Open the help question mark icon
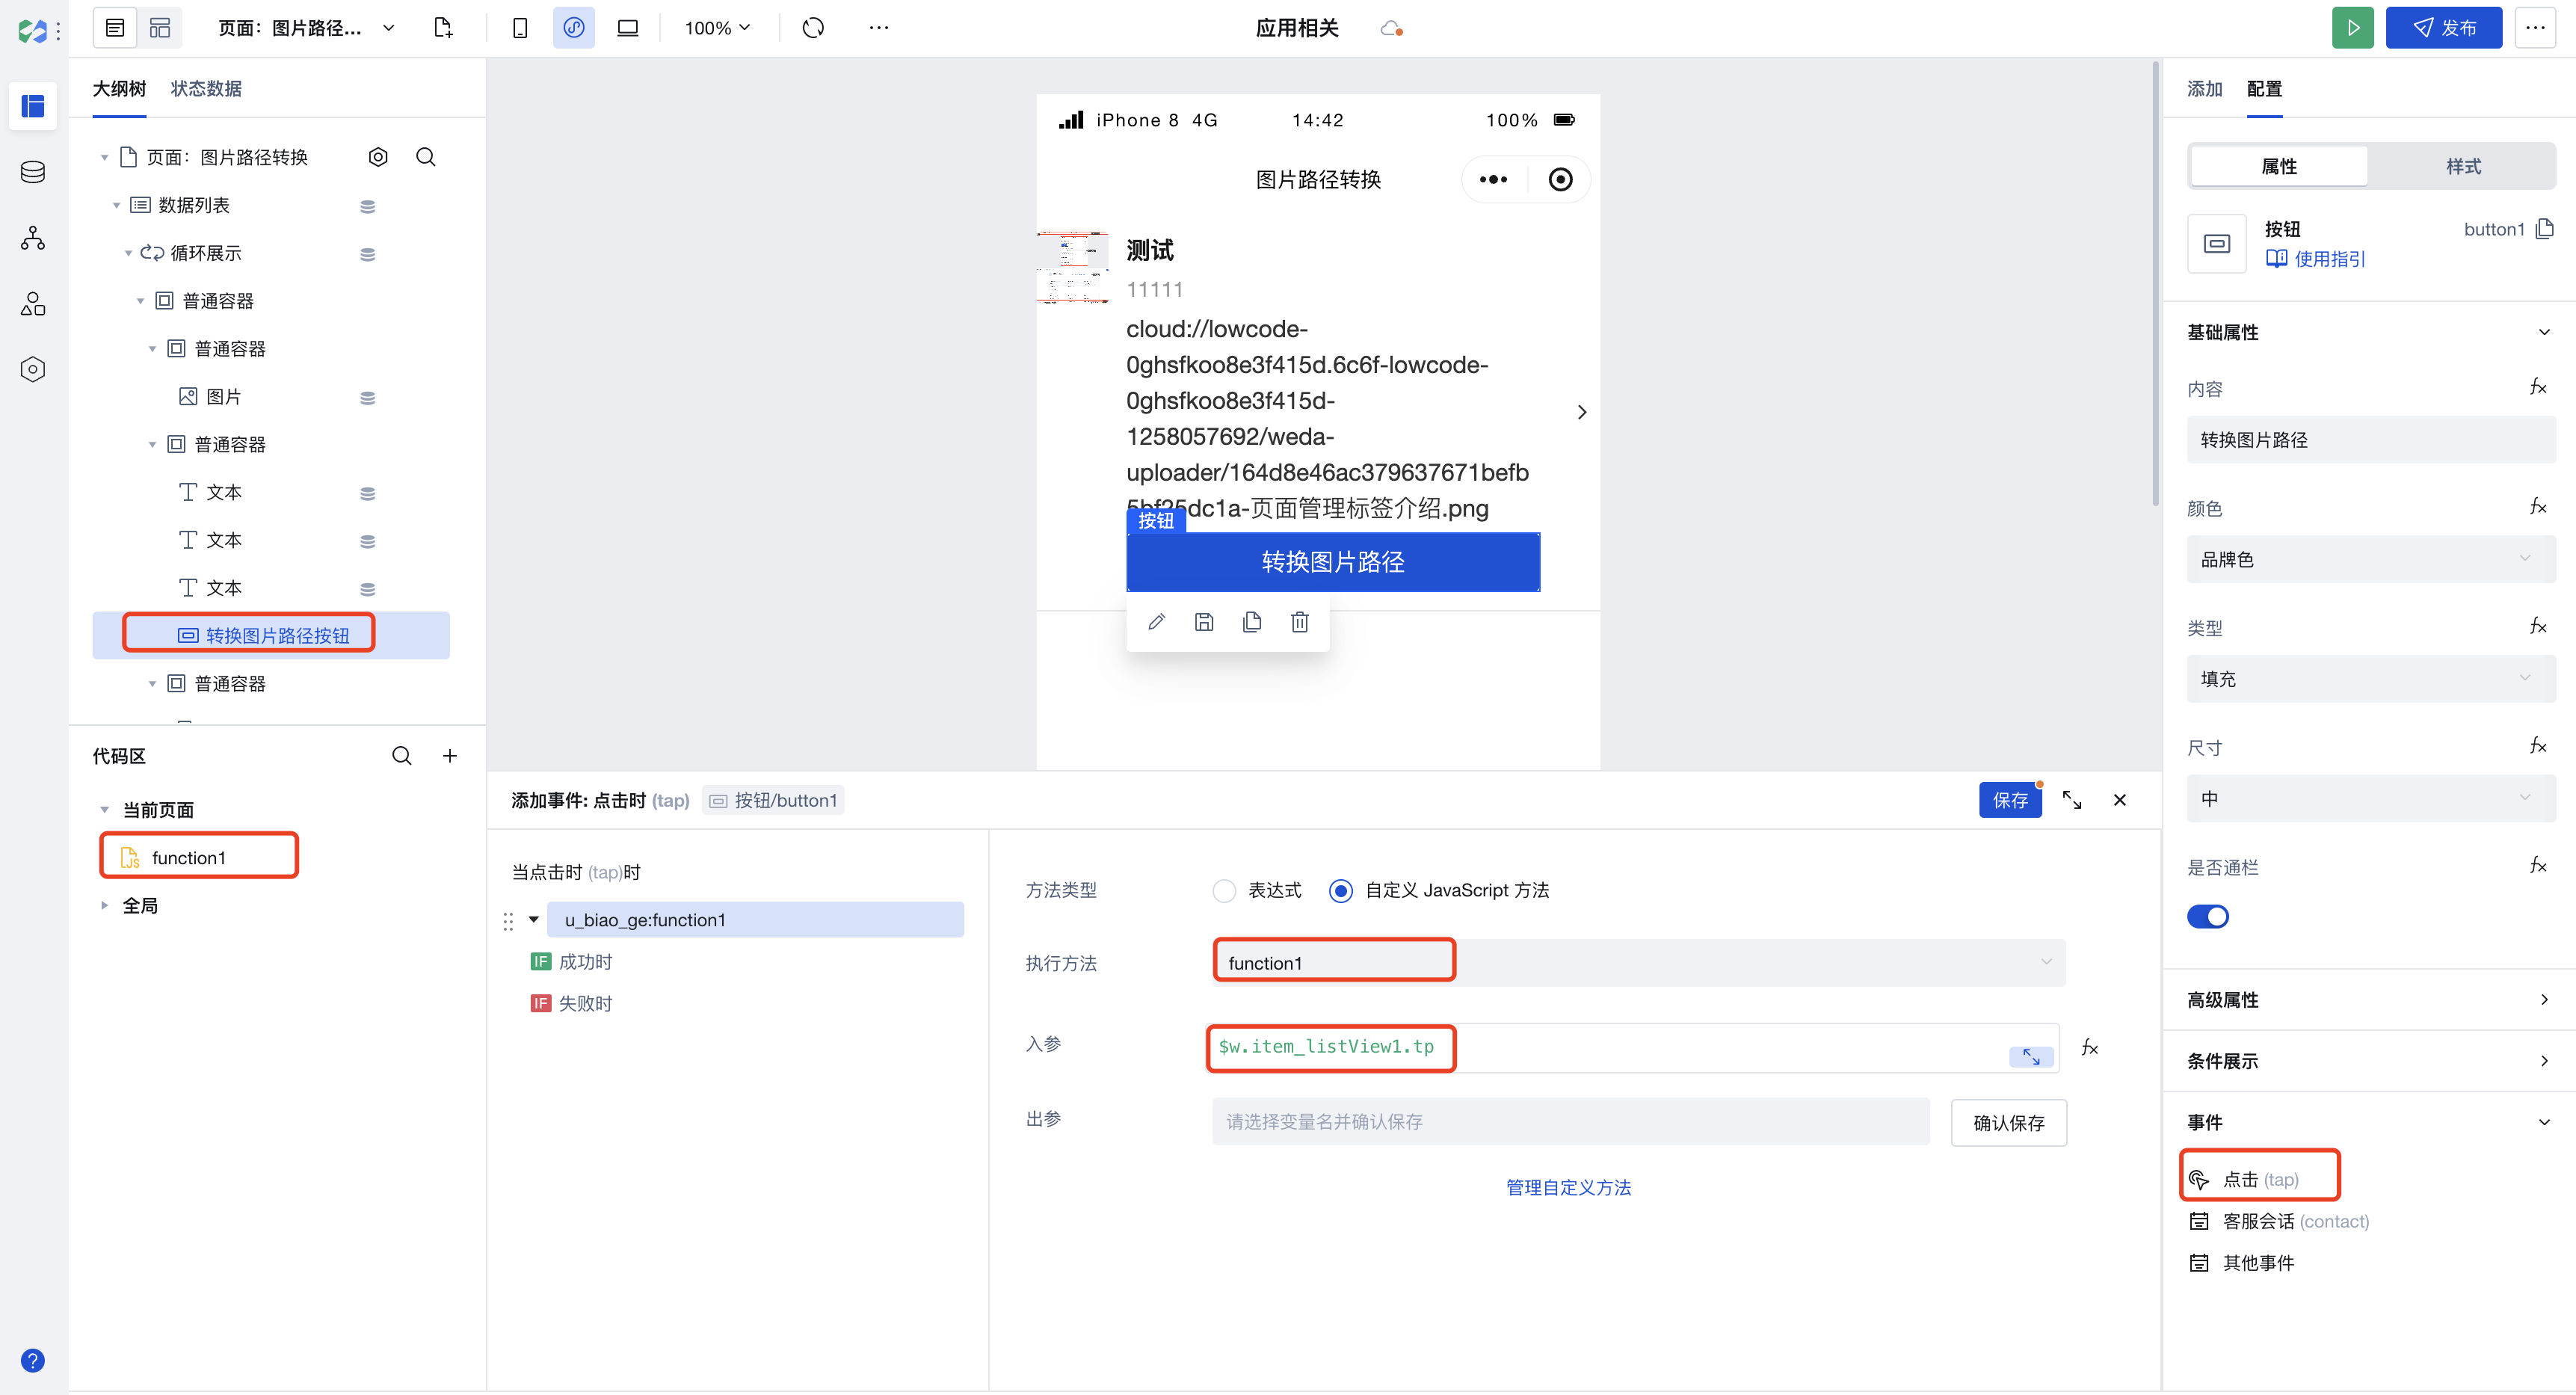Image resolution: width=2576 pixels, height=1395 pixels. click(x=33, y=1361)
